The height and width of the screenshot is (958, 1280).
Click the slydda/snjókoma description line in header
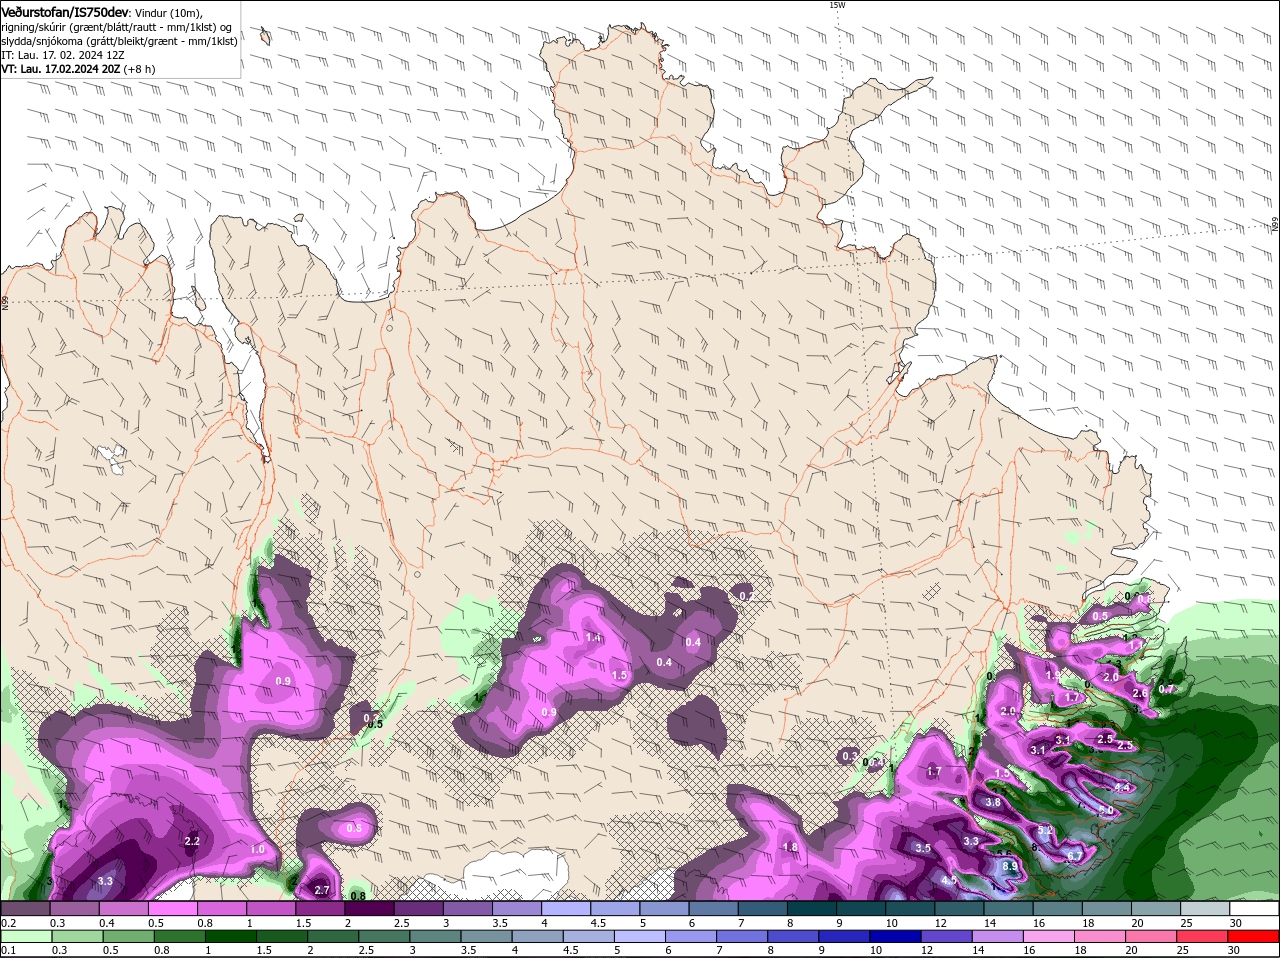(120, 41)
